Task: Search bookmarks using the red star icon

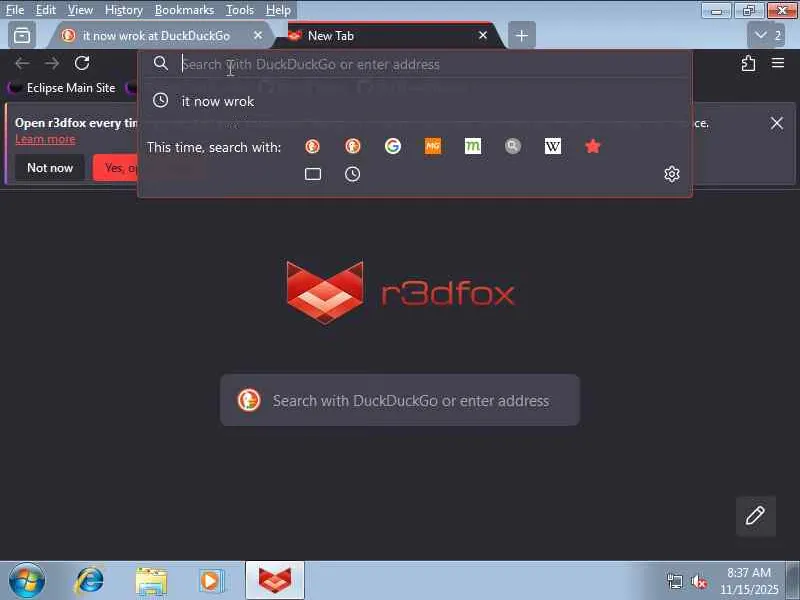Action: point(592,146)
